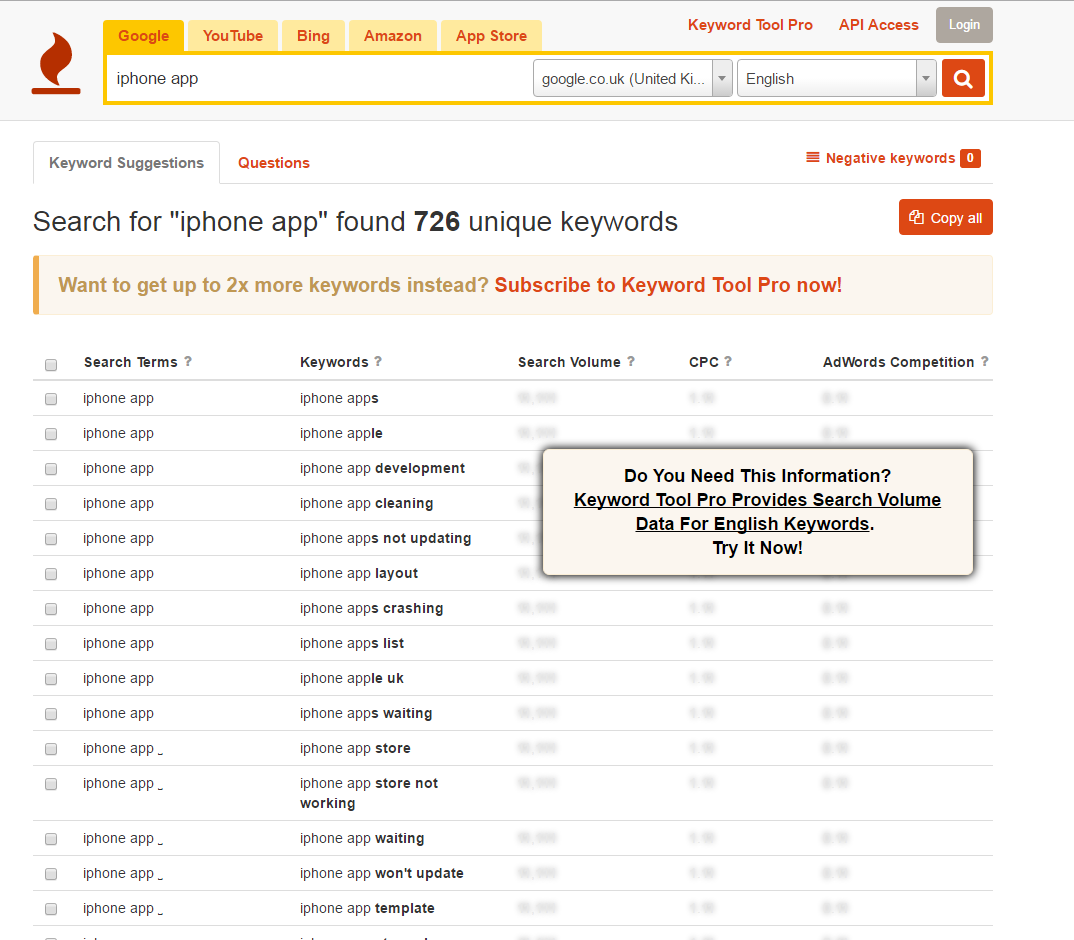Click the keyword 'iphone app store not working'
Viewport: 1074px width, 940px height.
[369, 793]
